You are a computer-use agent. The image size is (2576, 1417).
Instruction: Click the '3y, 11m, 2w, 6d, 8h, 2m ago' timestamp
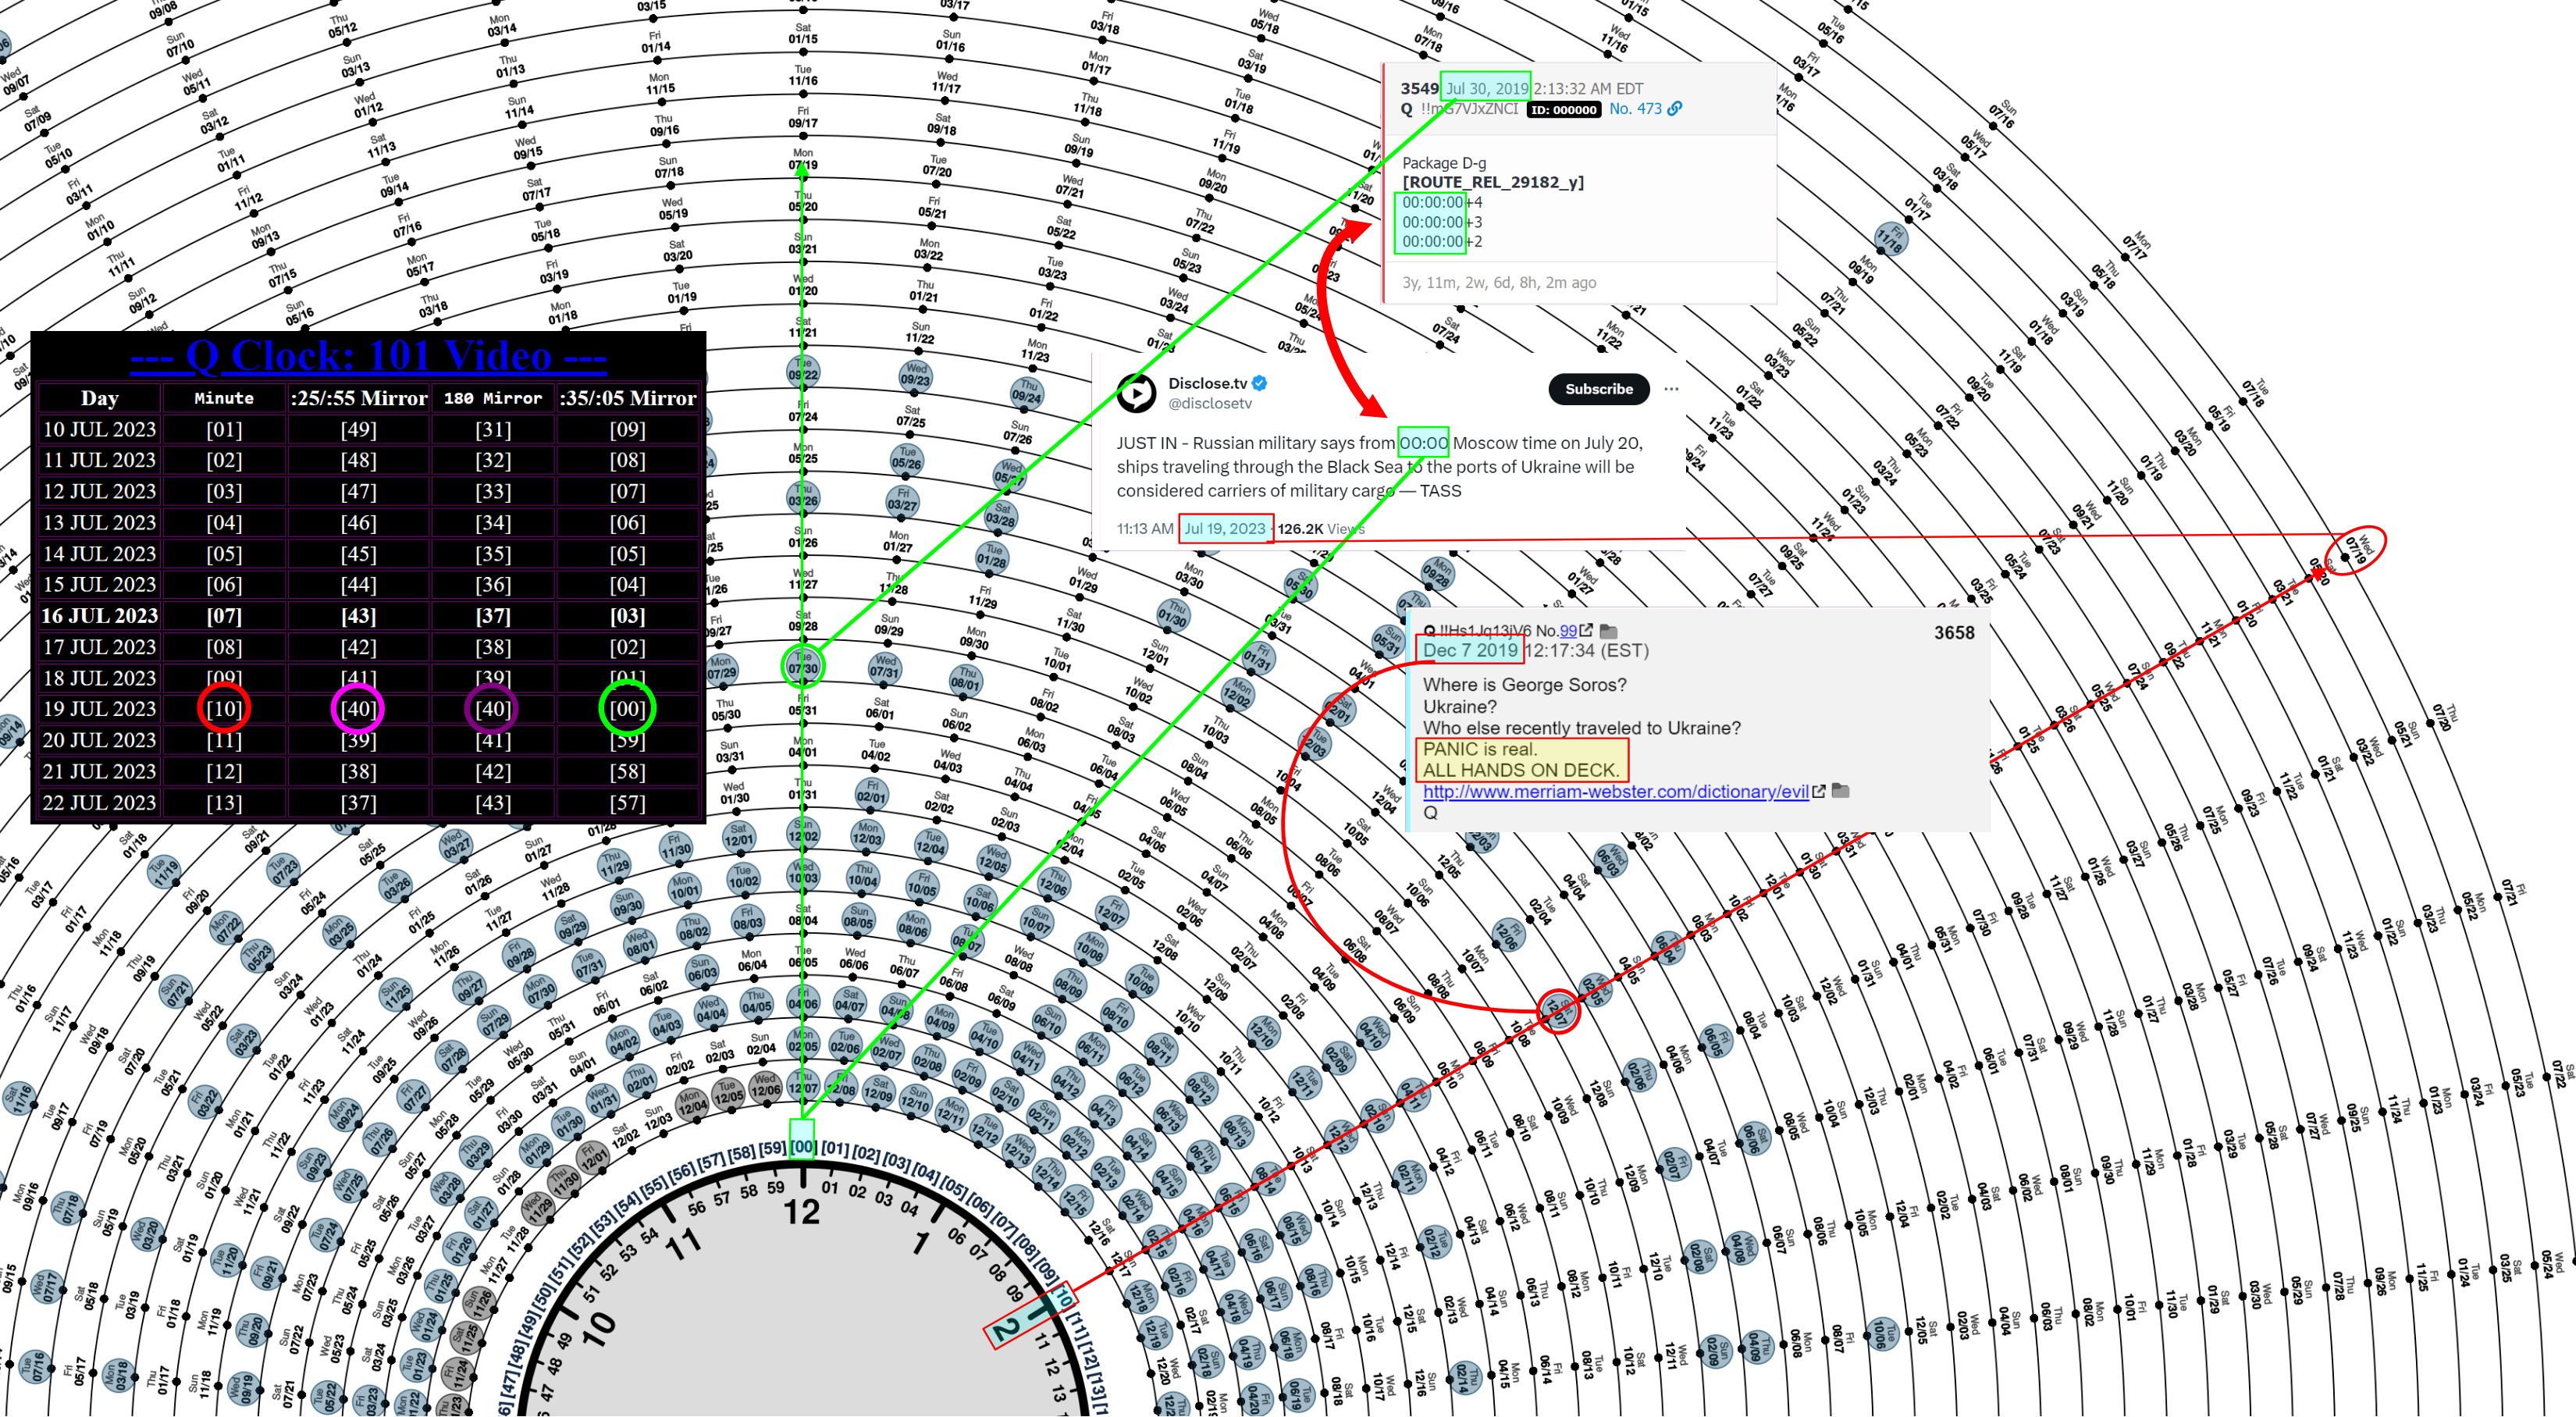click(1499, 283)
